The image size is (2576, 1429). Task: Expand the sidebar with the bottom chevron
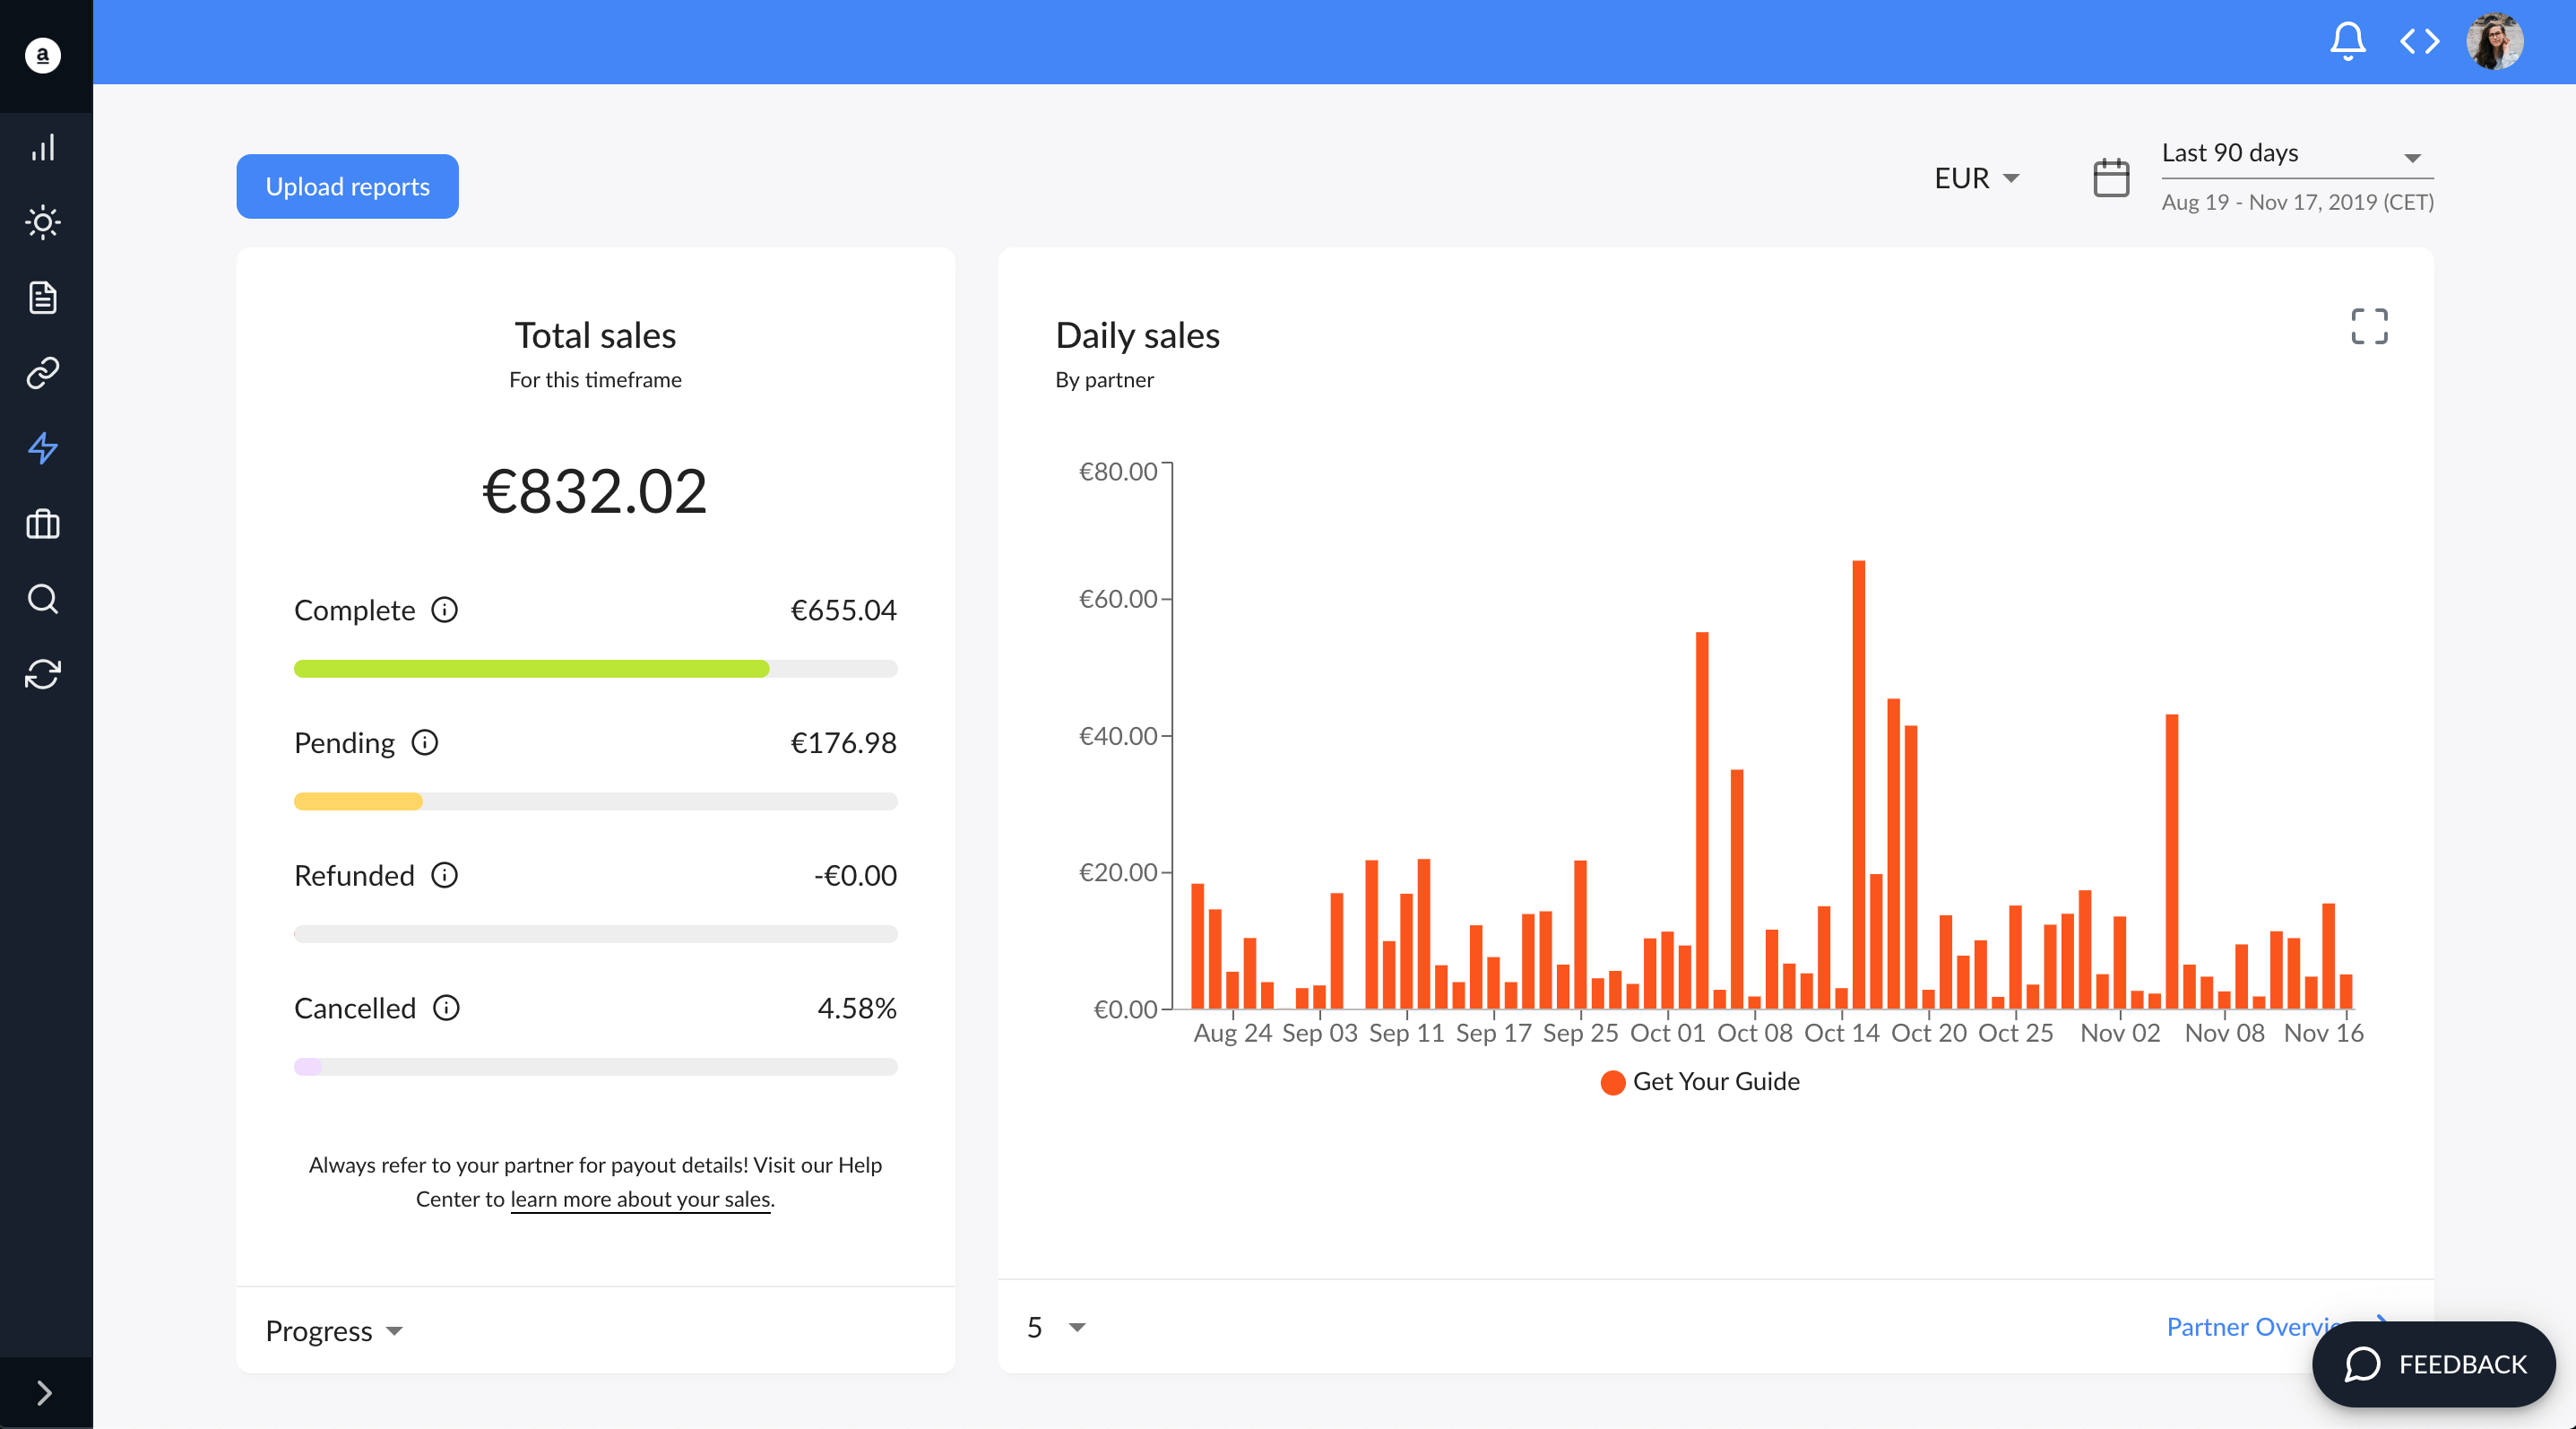click(44, 1392)
